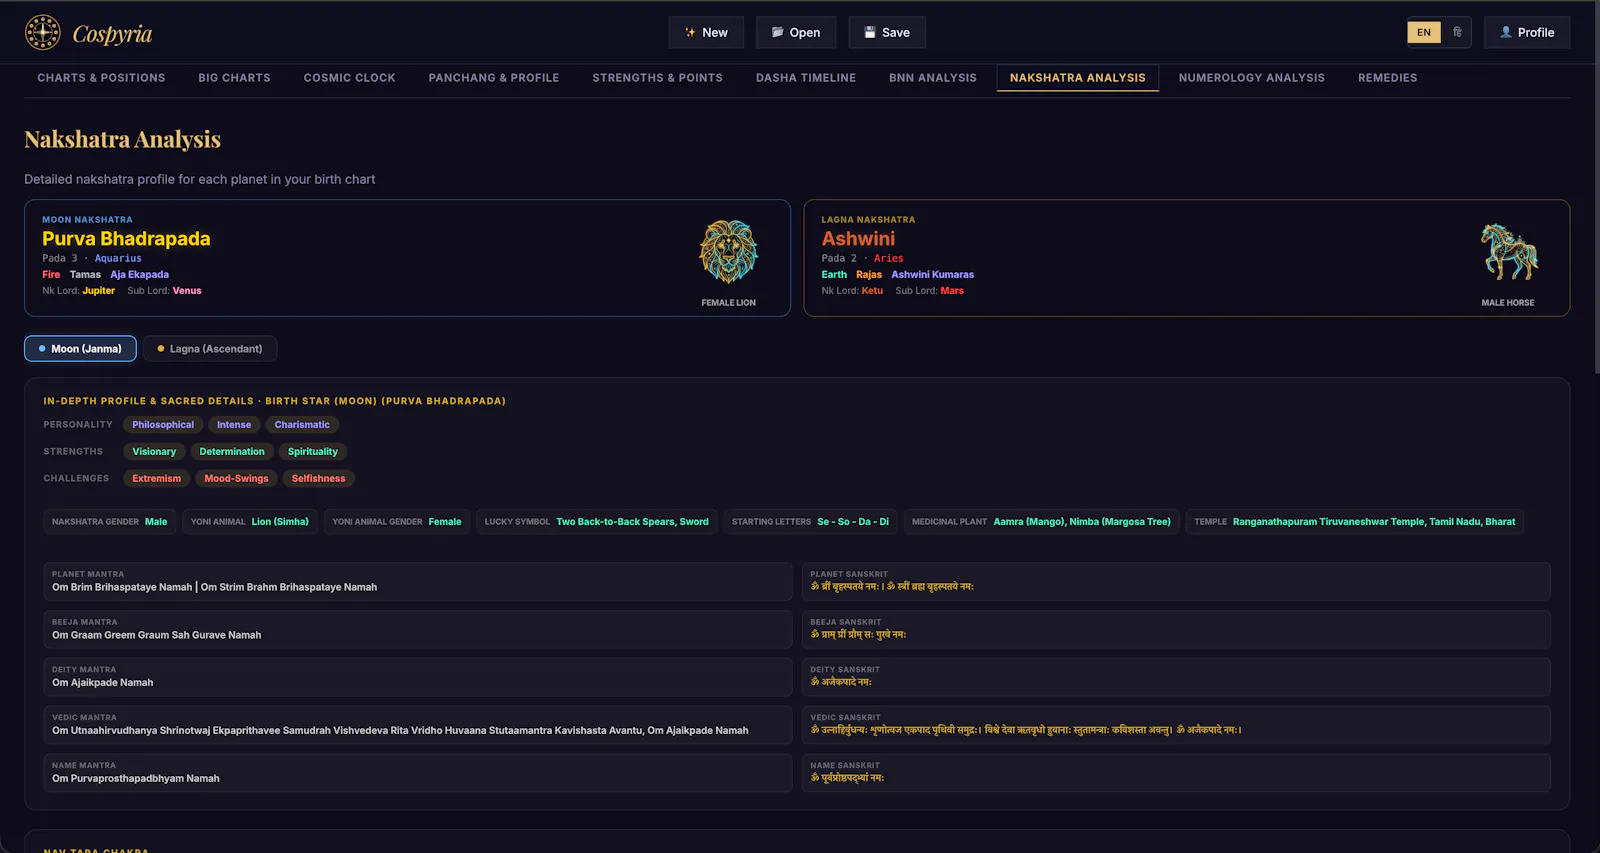Open a saved chart with Open button
The height and width of the screenshot is (853, 1600).
click(x=796, y=32)
